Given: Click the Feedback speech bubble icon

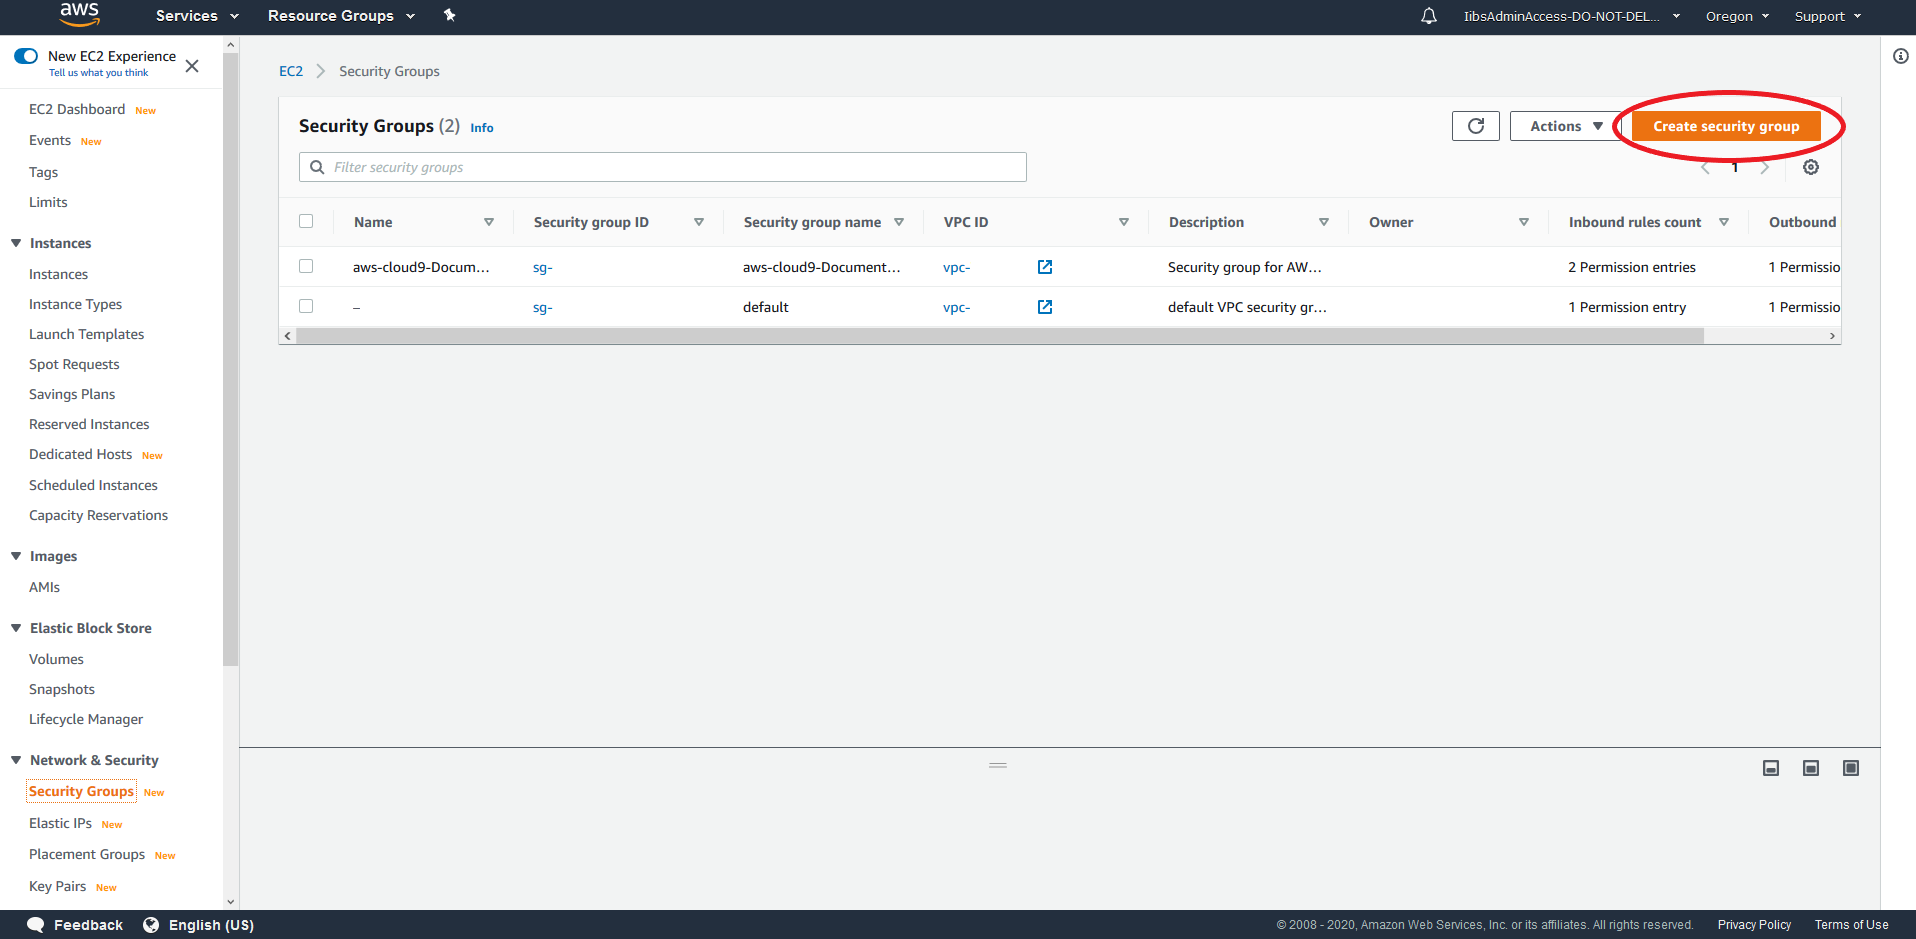Looking at the screenshot, I should (x=36, y=924).
